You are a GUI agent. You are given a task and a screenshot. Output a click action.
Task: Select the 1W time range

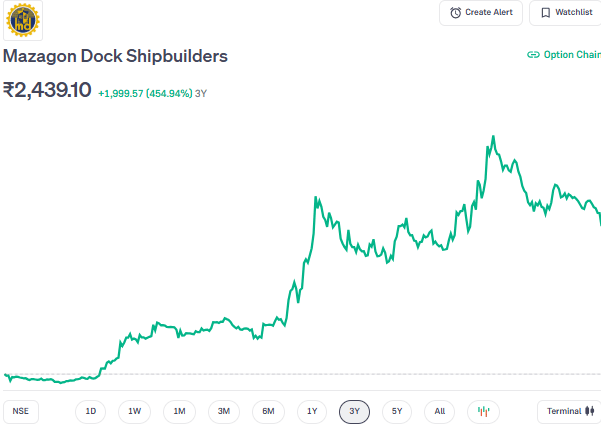(134, 411)
